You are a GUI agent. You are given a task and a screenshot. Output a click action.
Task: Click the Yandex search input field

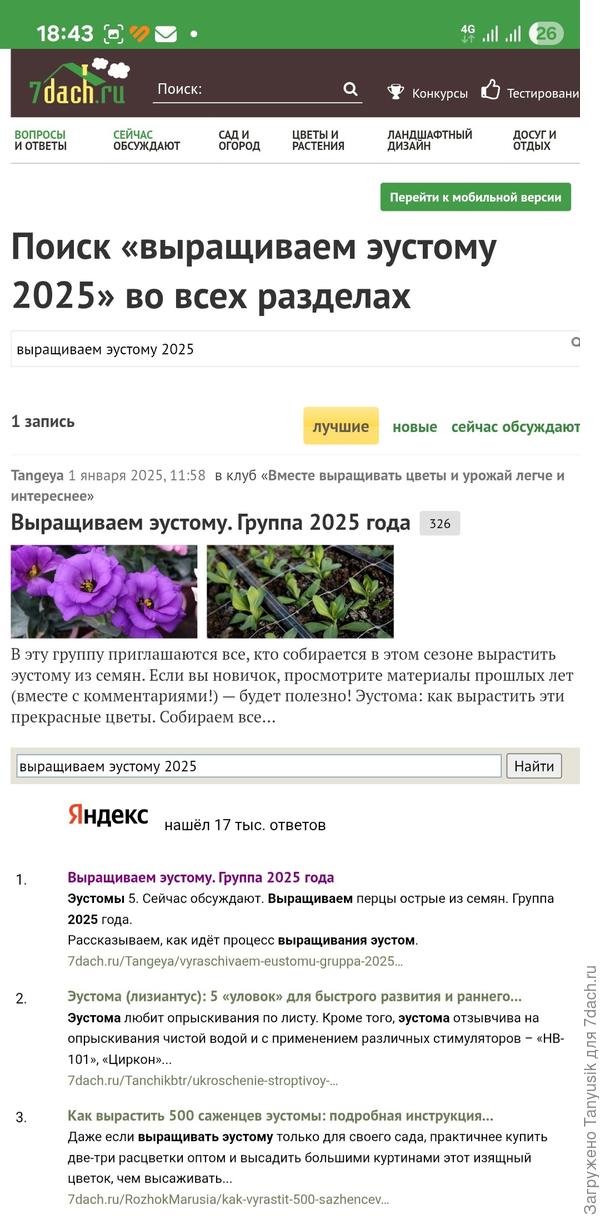coord(258,766)
